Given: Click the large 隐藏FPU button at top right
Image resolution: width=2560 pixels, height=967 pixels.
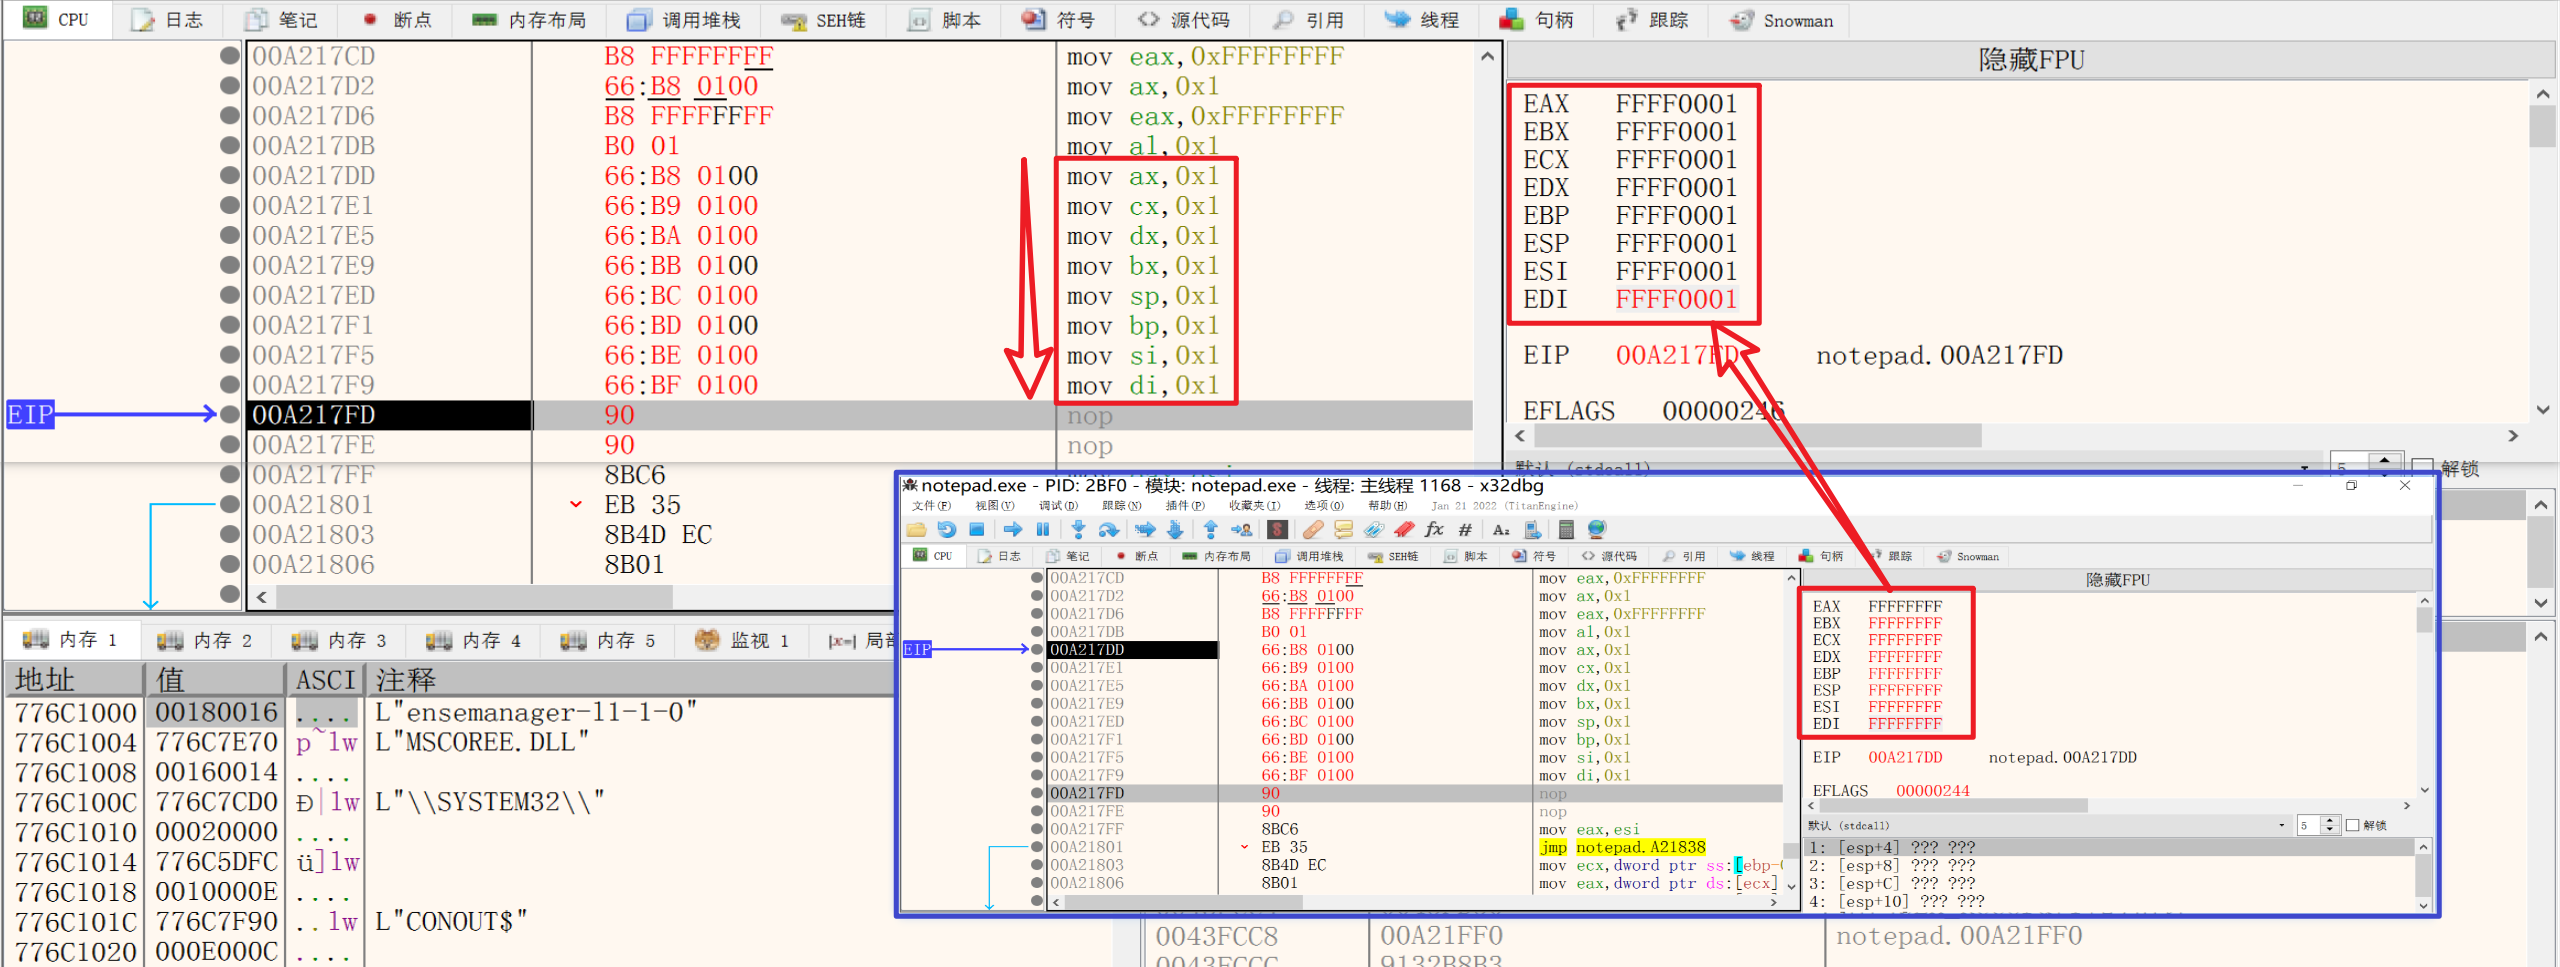Looking at the screenshot, I should pyautogui.click(x=2030, y=60).
